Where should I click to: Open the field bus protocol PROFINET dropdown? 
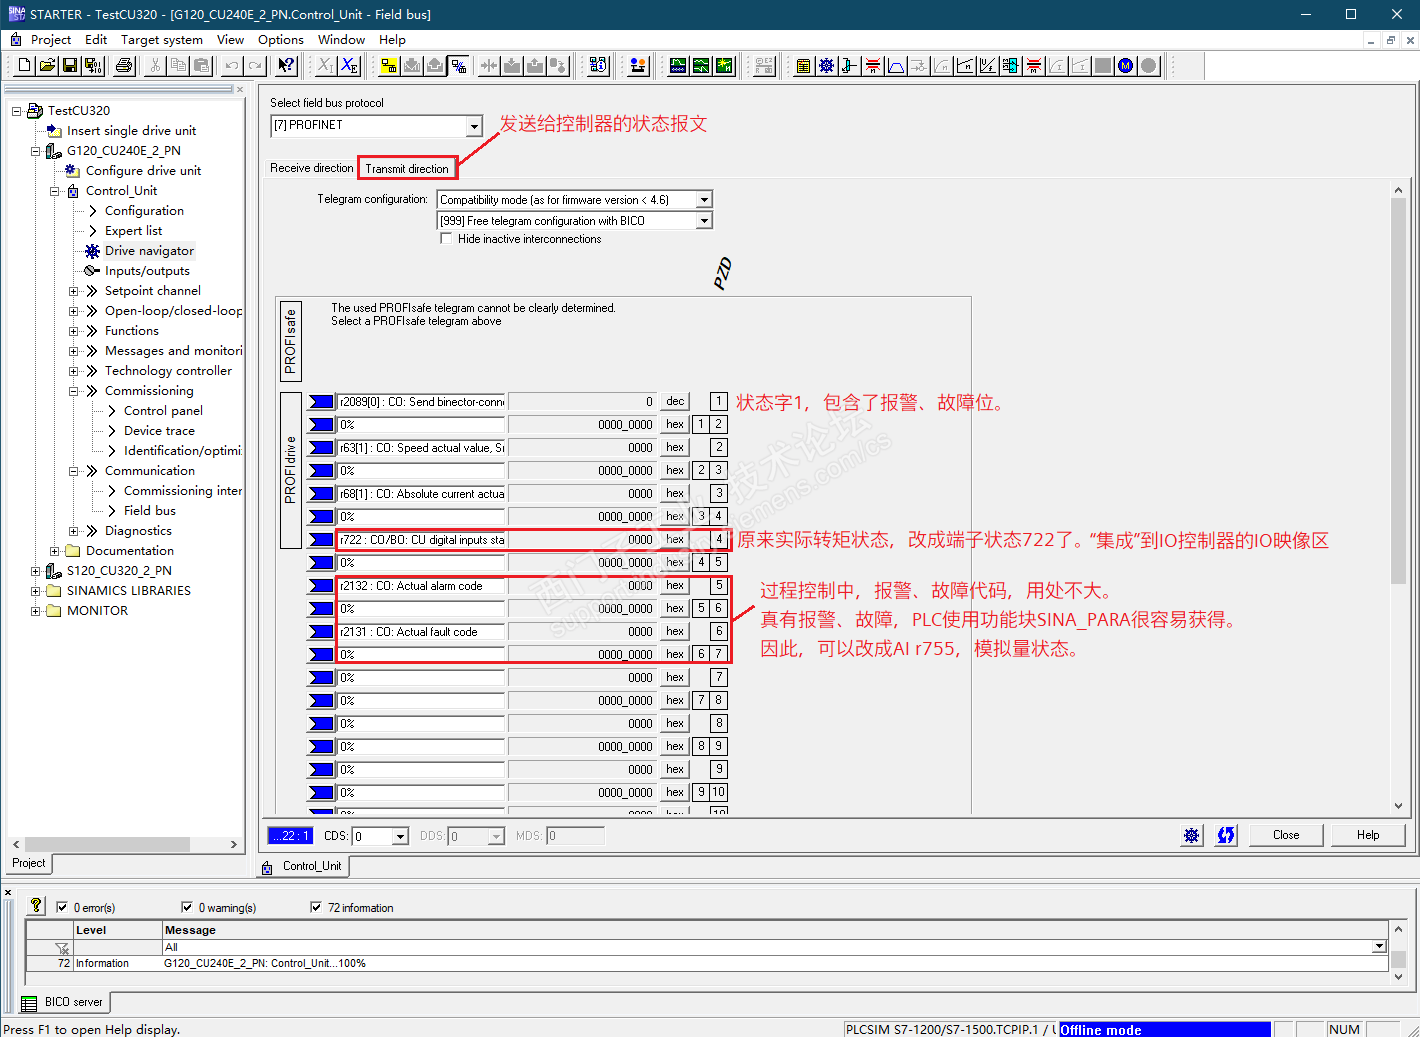point(474,126)
